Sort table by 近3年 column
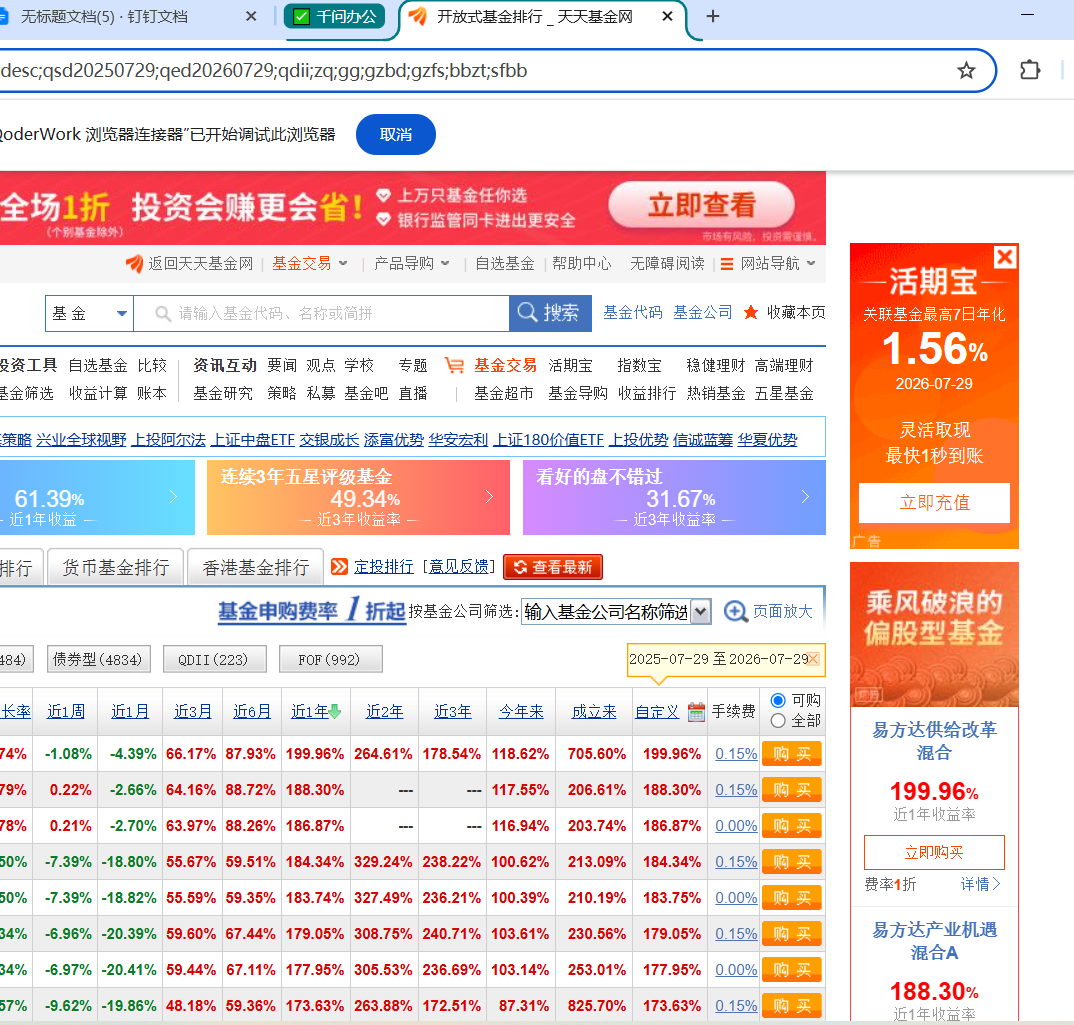Image resolution: width=1074 pixels, height=1025 pixels. (x=453, y=712)
